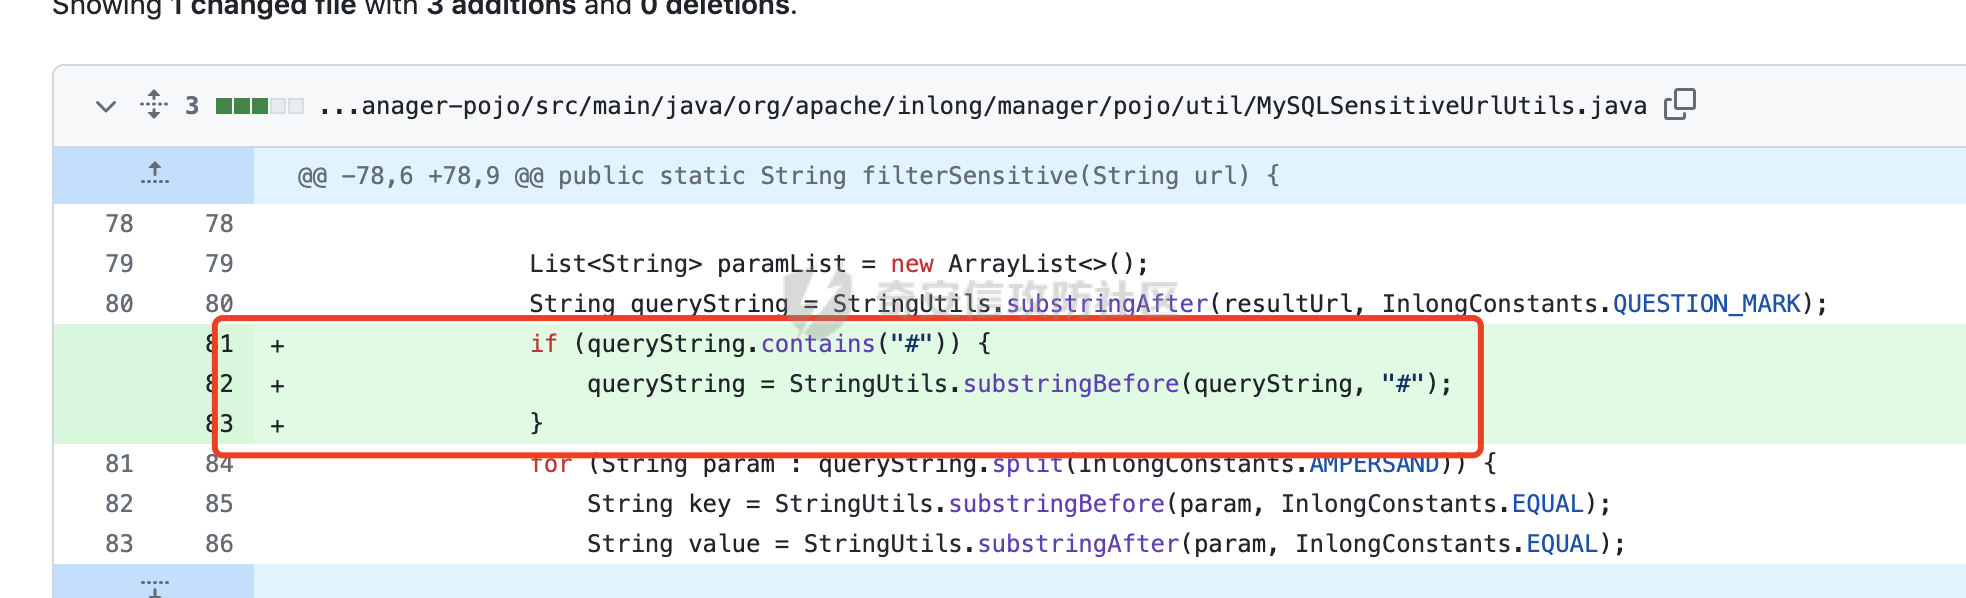Viewport: 1966px width, 598px height.
Task: Click the plus marker on added line 82
Action: (x=278, y=385)
